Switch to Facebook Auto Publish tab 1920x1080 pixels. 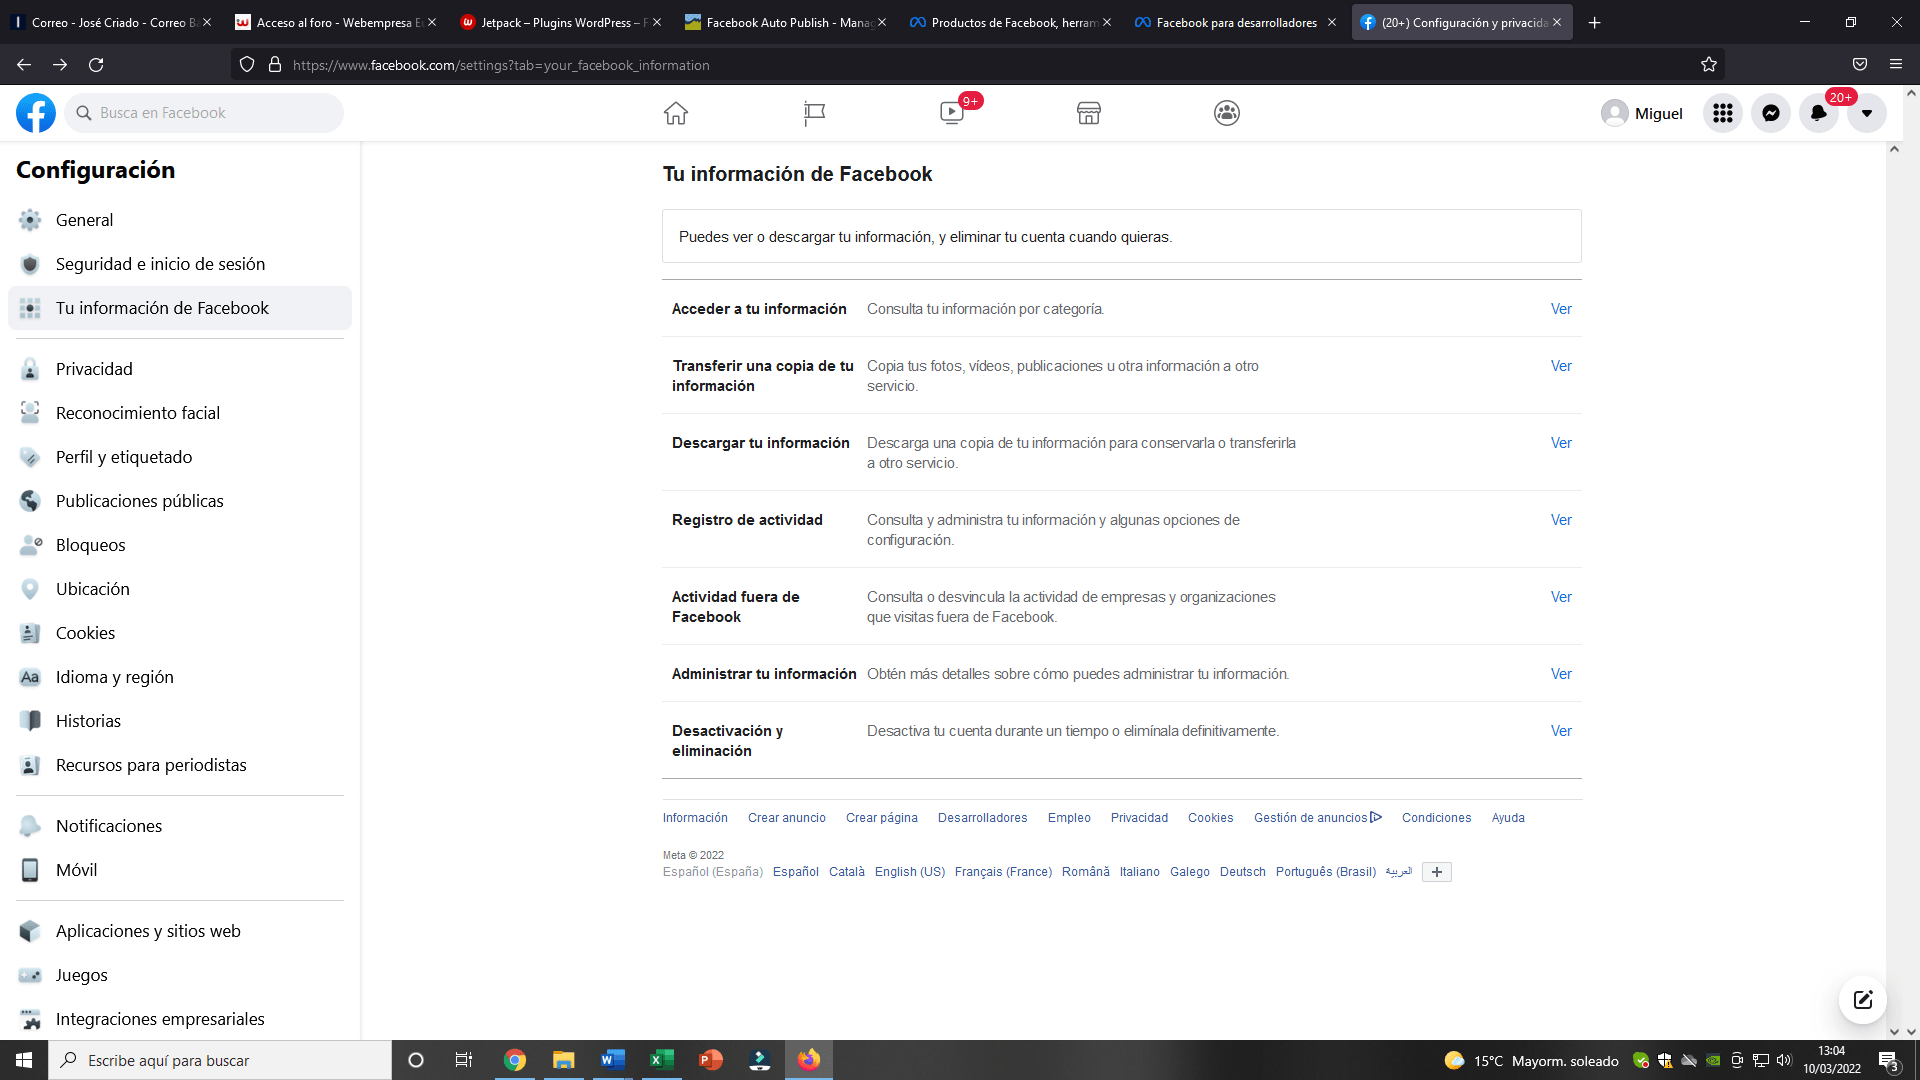[786, 22]
